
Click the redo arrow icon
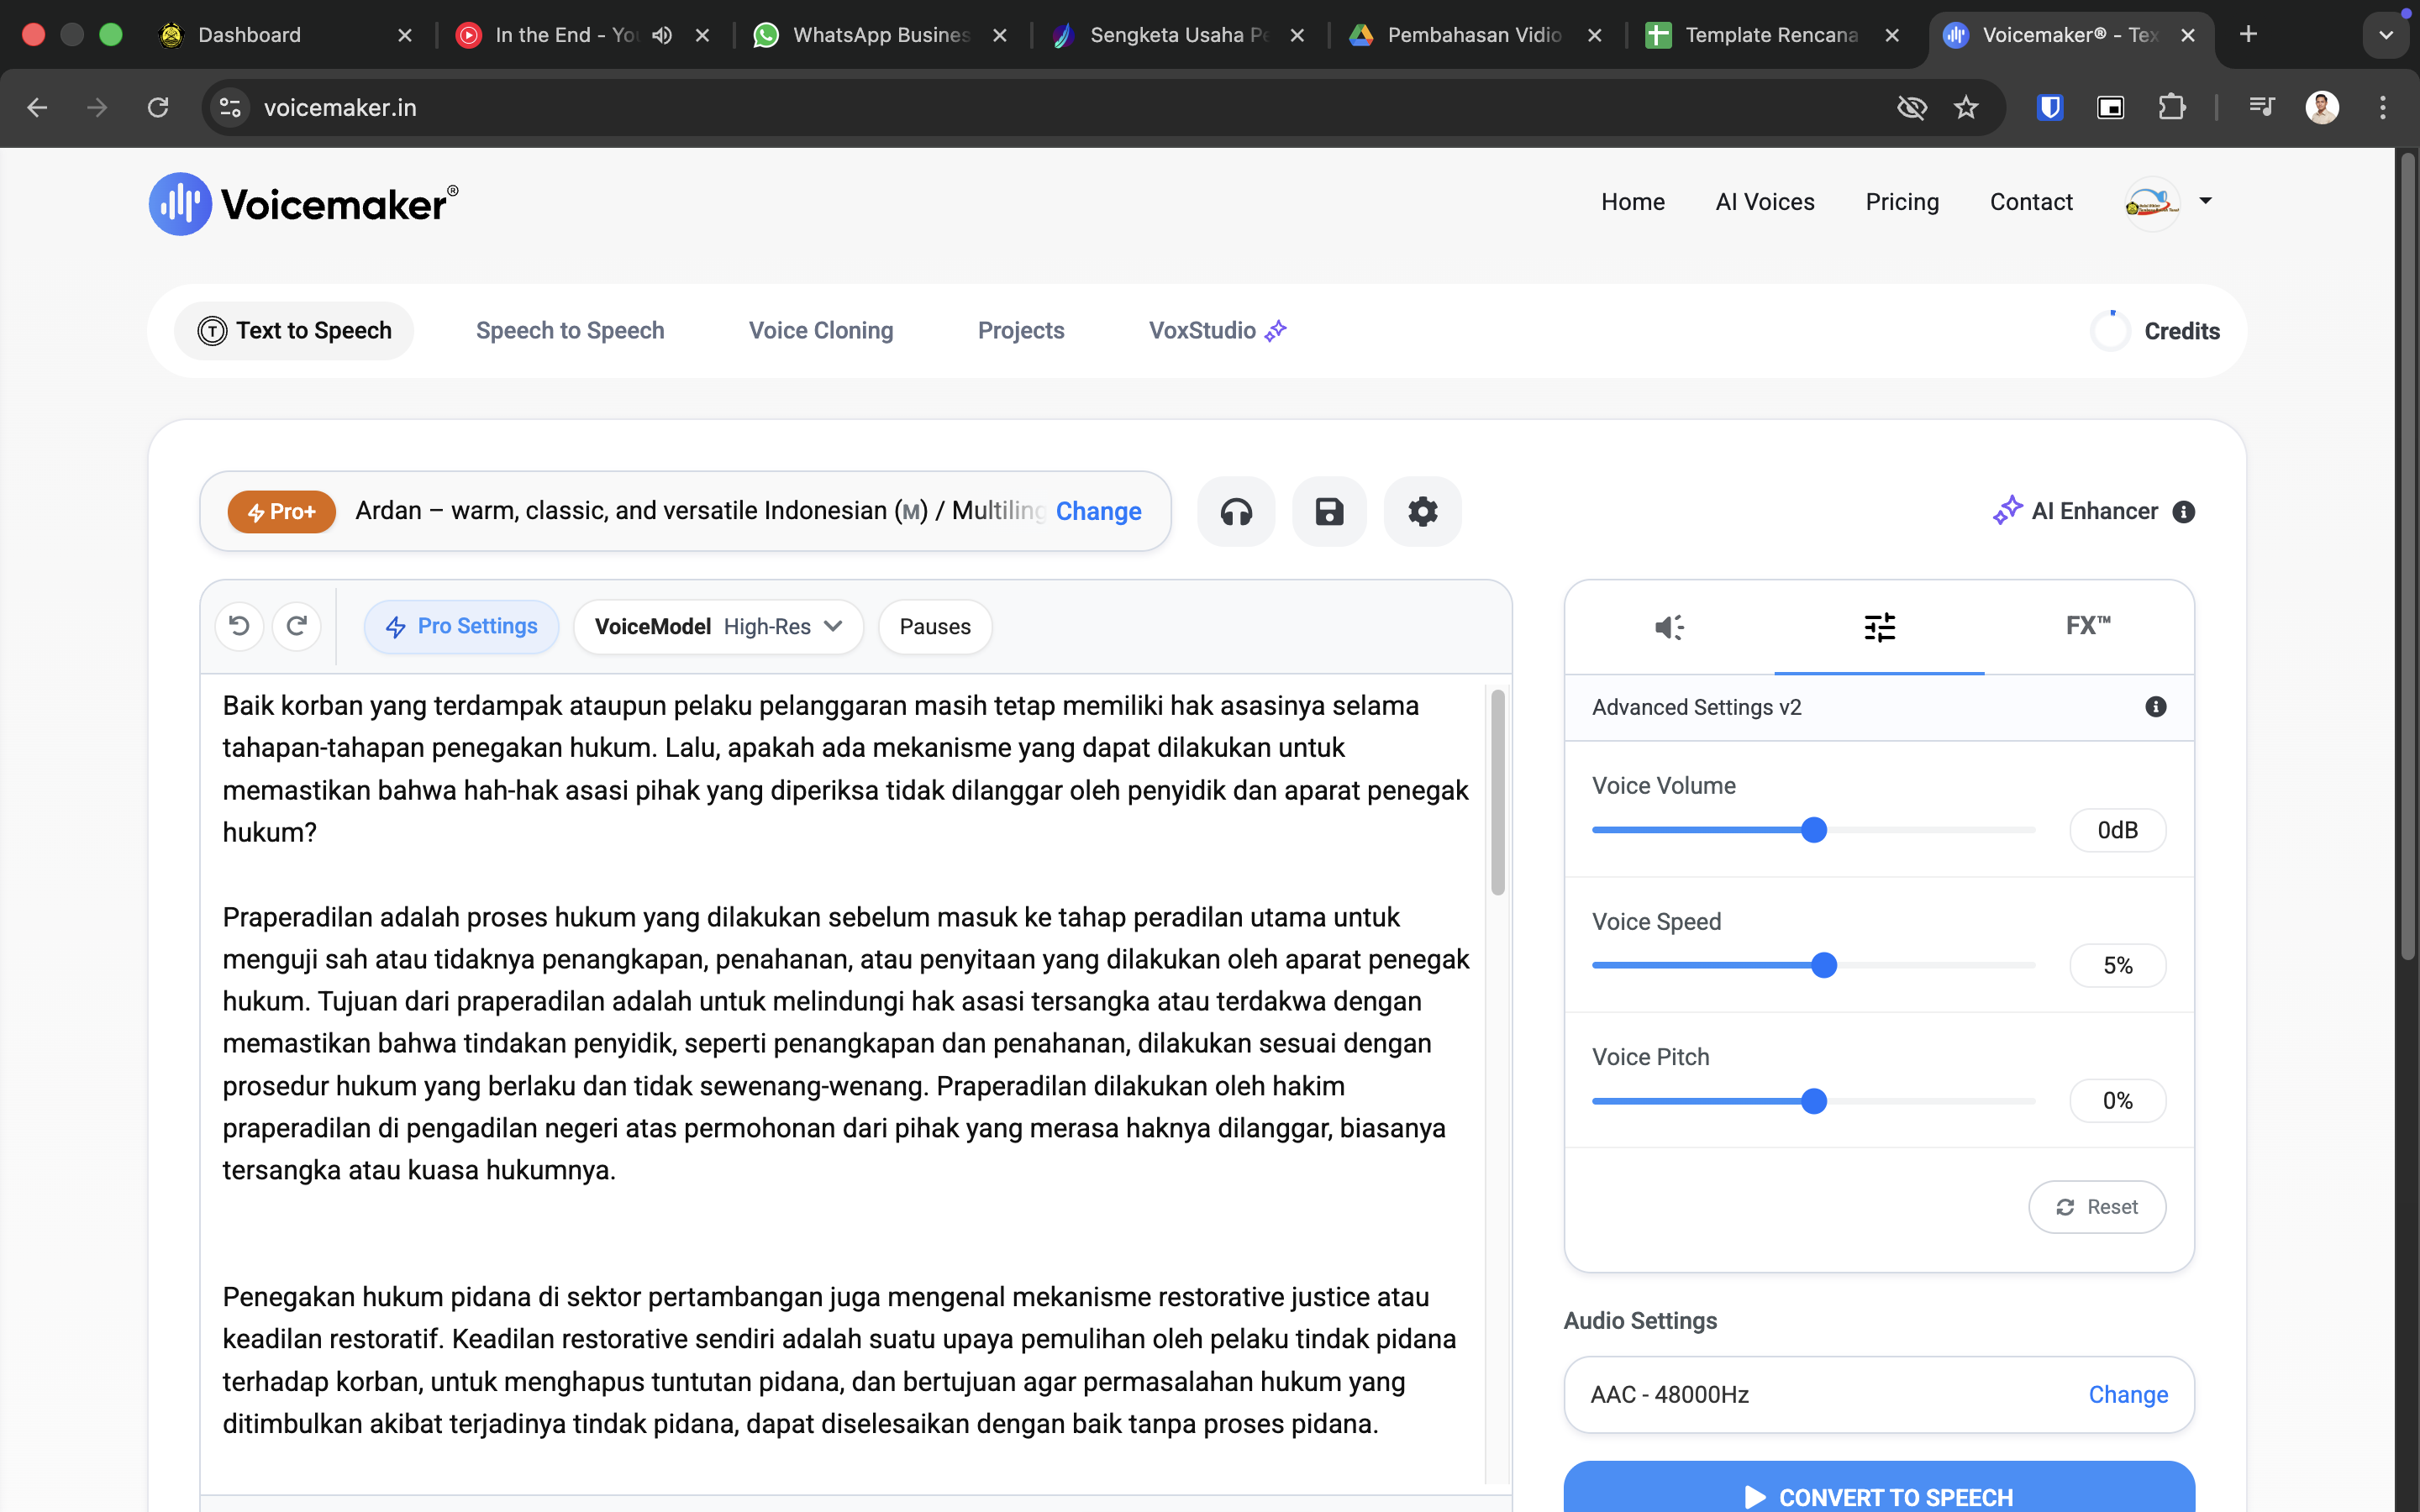(296, 626)
